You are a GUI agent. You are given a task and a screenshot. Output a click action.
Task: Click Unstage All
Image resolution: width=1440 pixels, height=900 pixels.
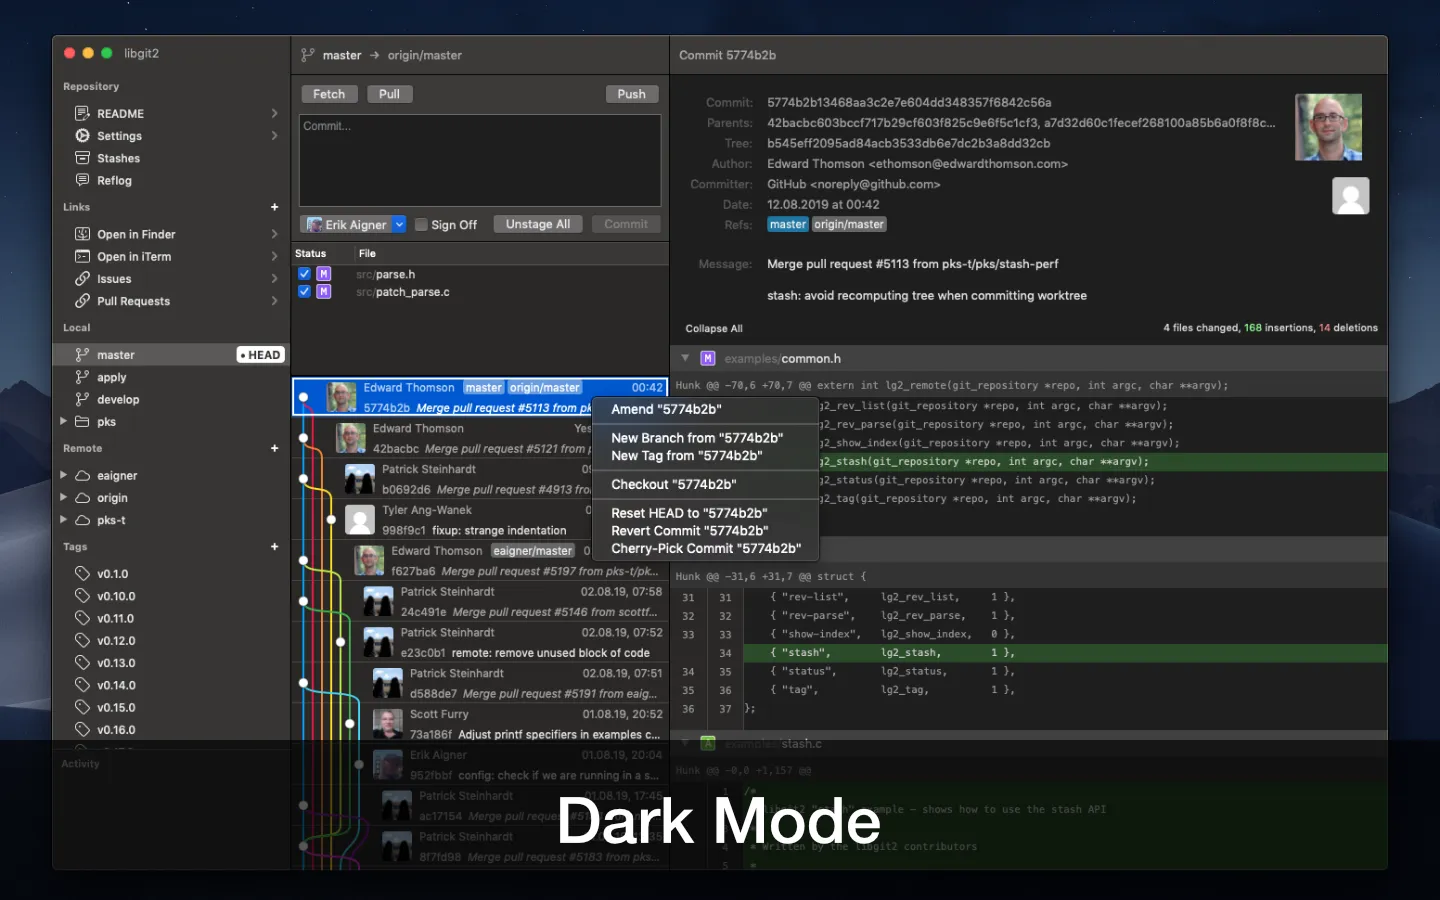[x=537, y=224]
